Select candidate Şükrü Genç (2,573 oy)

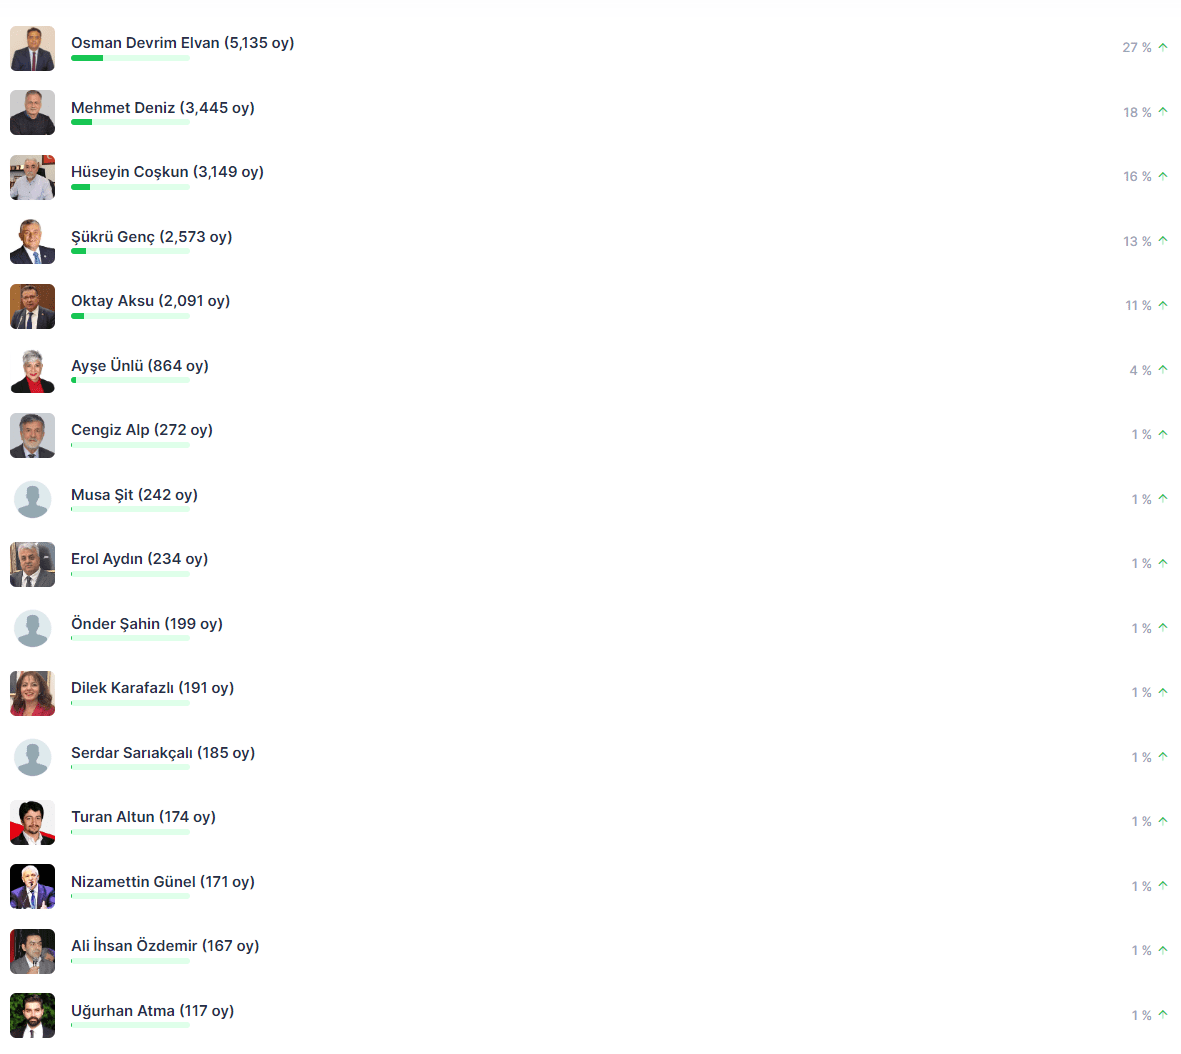coord(151,237)
